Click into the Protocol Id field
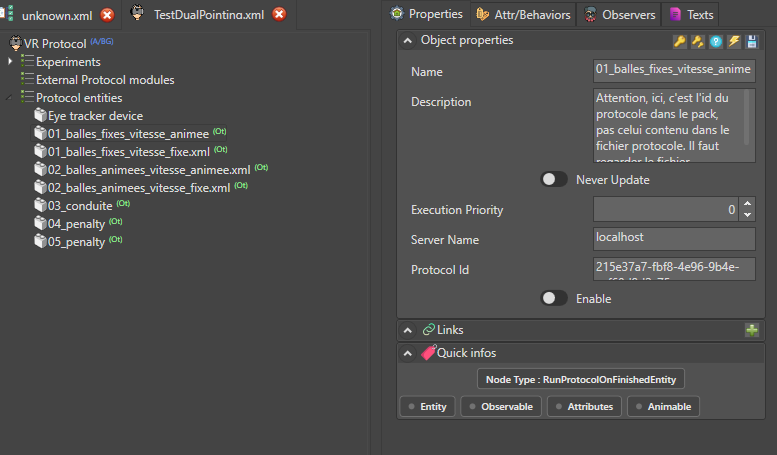The height and width of the screenshot is (455, 777). [674, 269]
